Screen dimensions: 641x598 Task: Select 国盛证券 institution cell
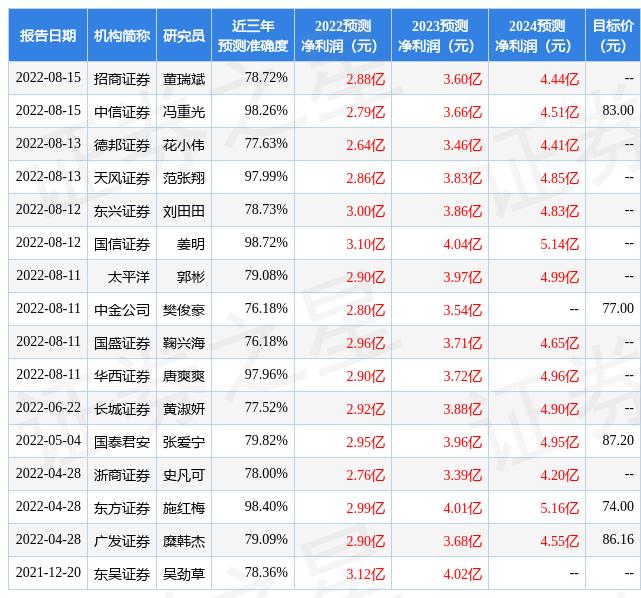pyautogui.click(x=122, y=343)
